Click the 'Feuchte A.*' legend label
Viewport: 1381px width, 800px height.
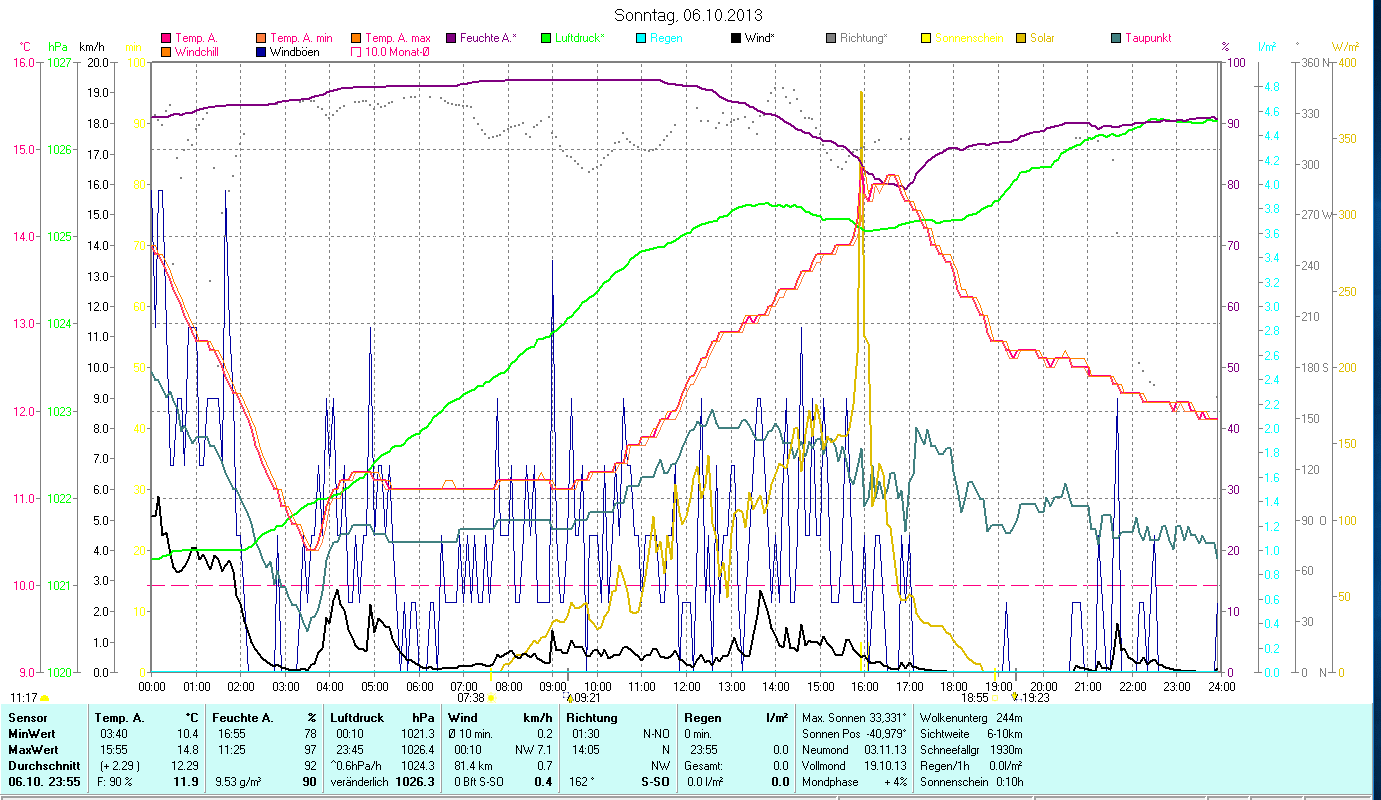pos(488,38)
